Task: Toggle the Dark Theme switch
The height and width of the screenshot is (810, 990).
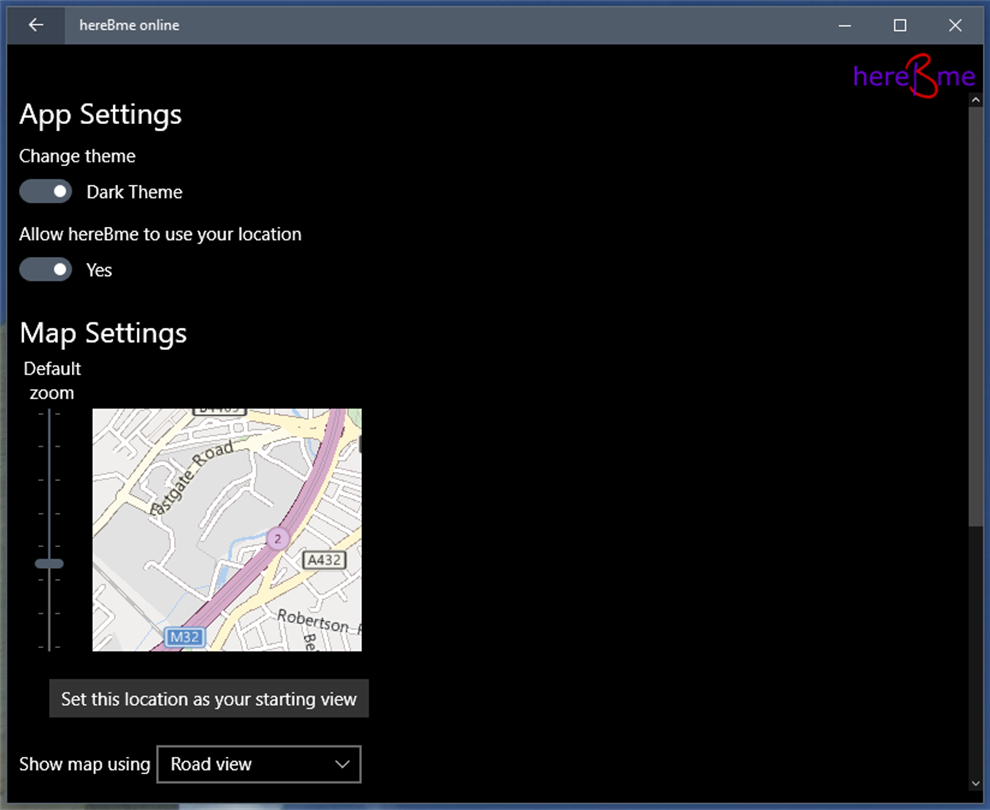Action: tap(45, 191)
